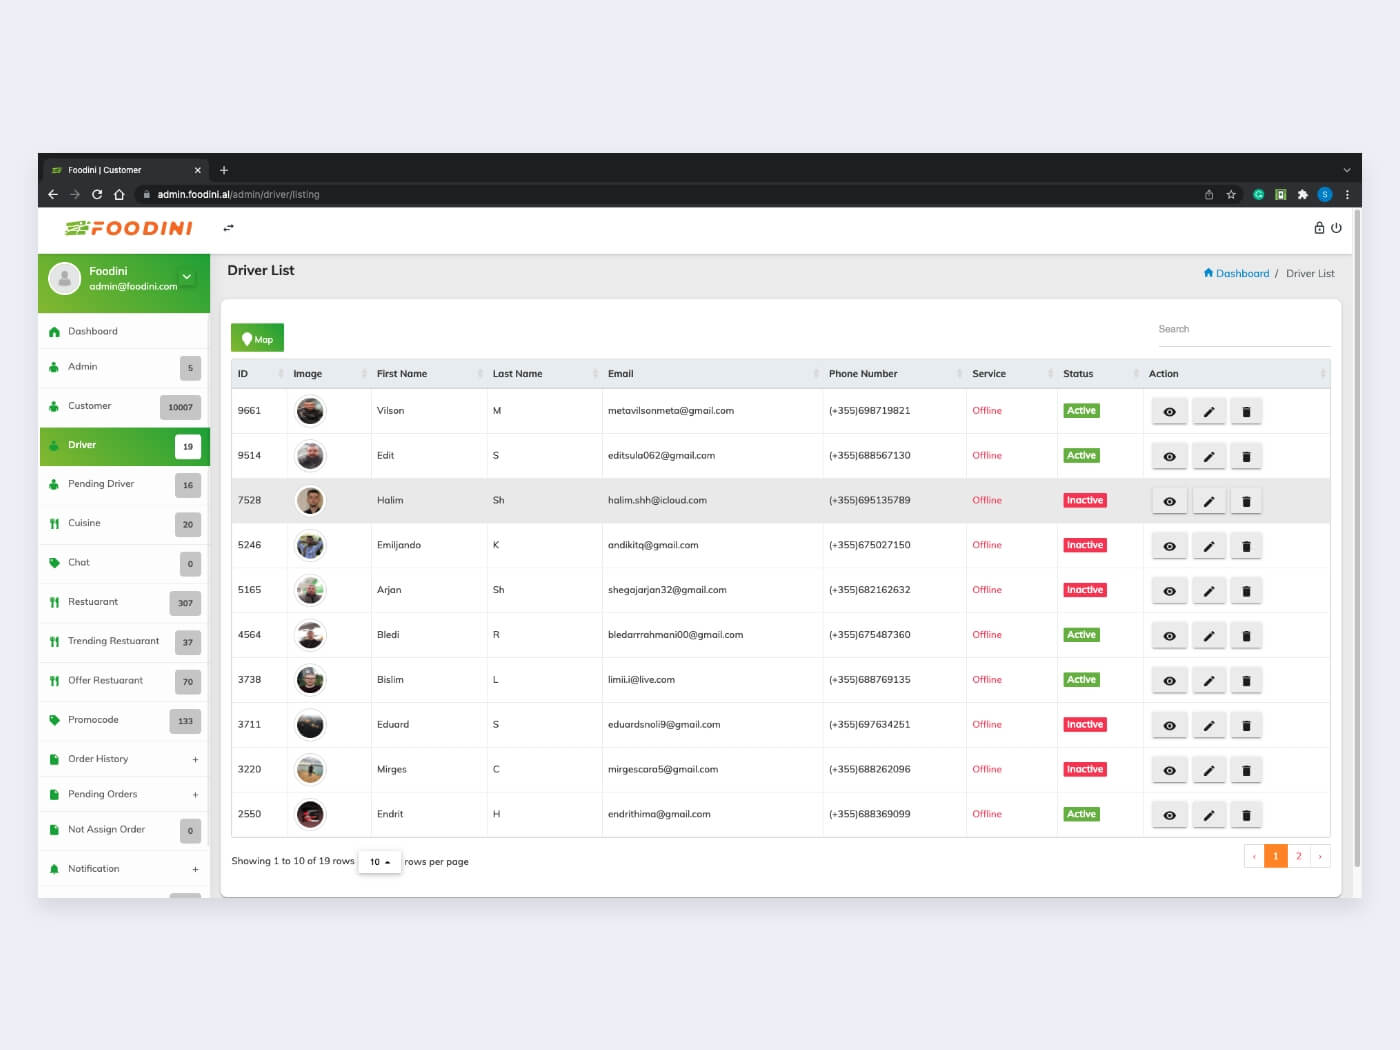Delete driver Bledi
The image size is (1400, 1050).
point(1246,636)
